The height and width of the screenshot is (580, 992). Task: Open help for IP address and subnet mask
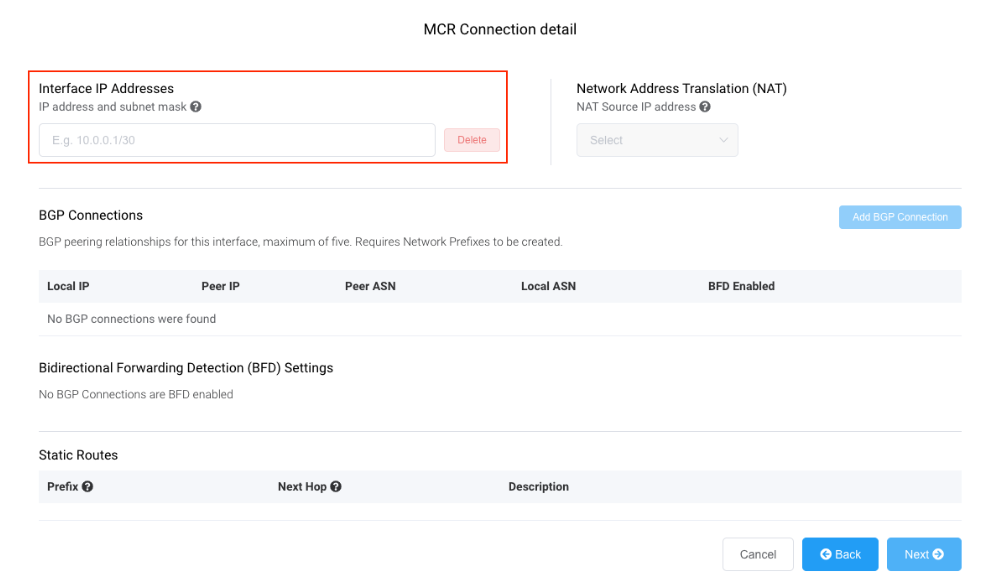(196, 107)
